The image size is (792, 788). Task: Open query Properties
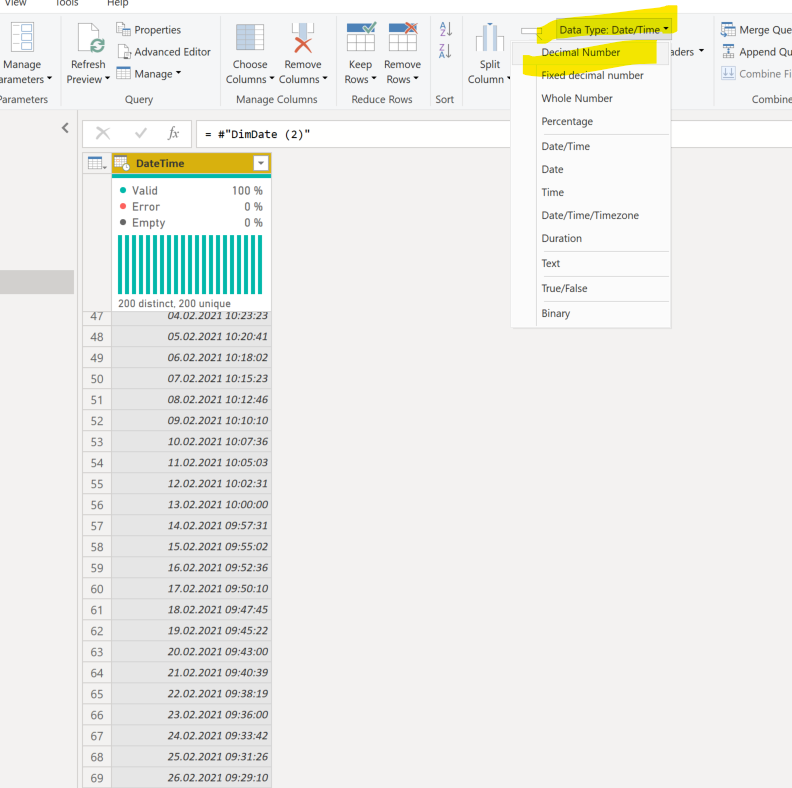[x=148, y=30]
